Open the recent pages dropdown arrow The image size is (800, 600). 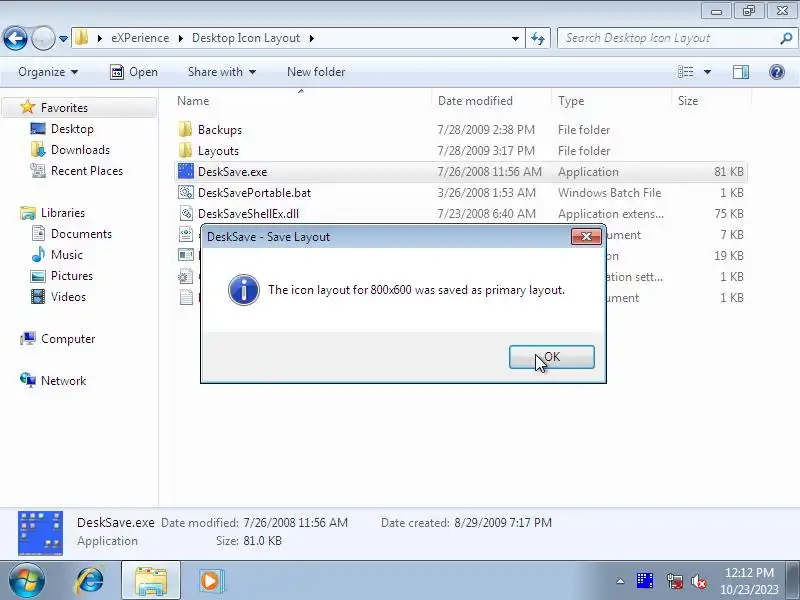click(63, 38)
